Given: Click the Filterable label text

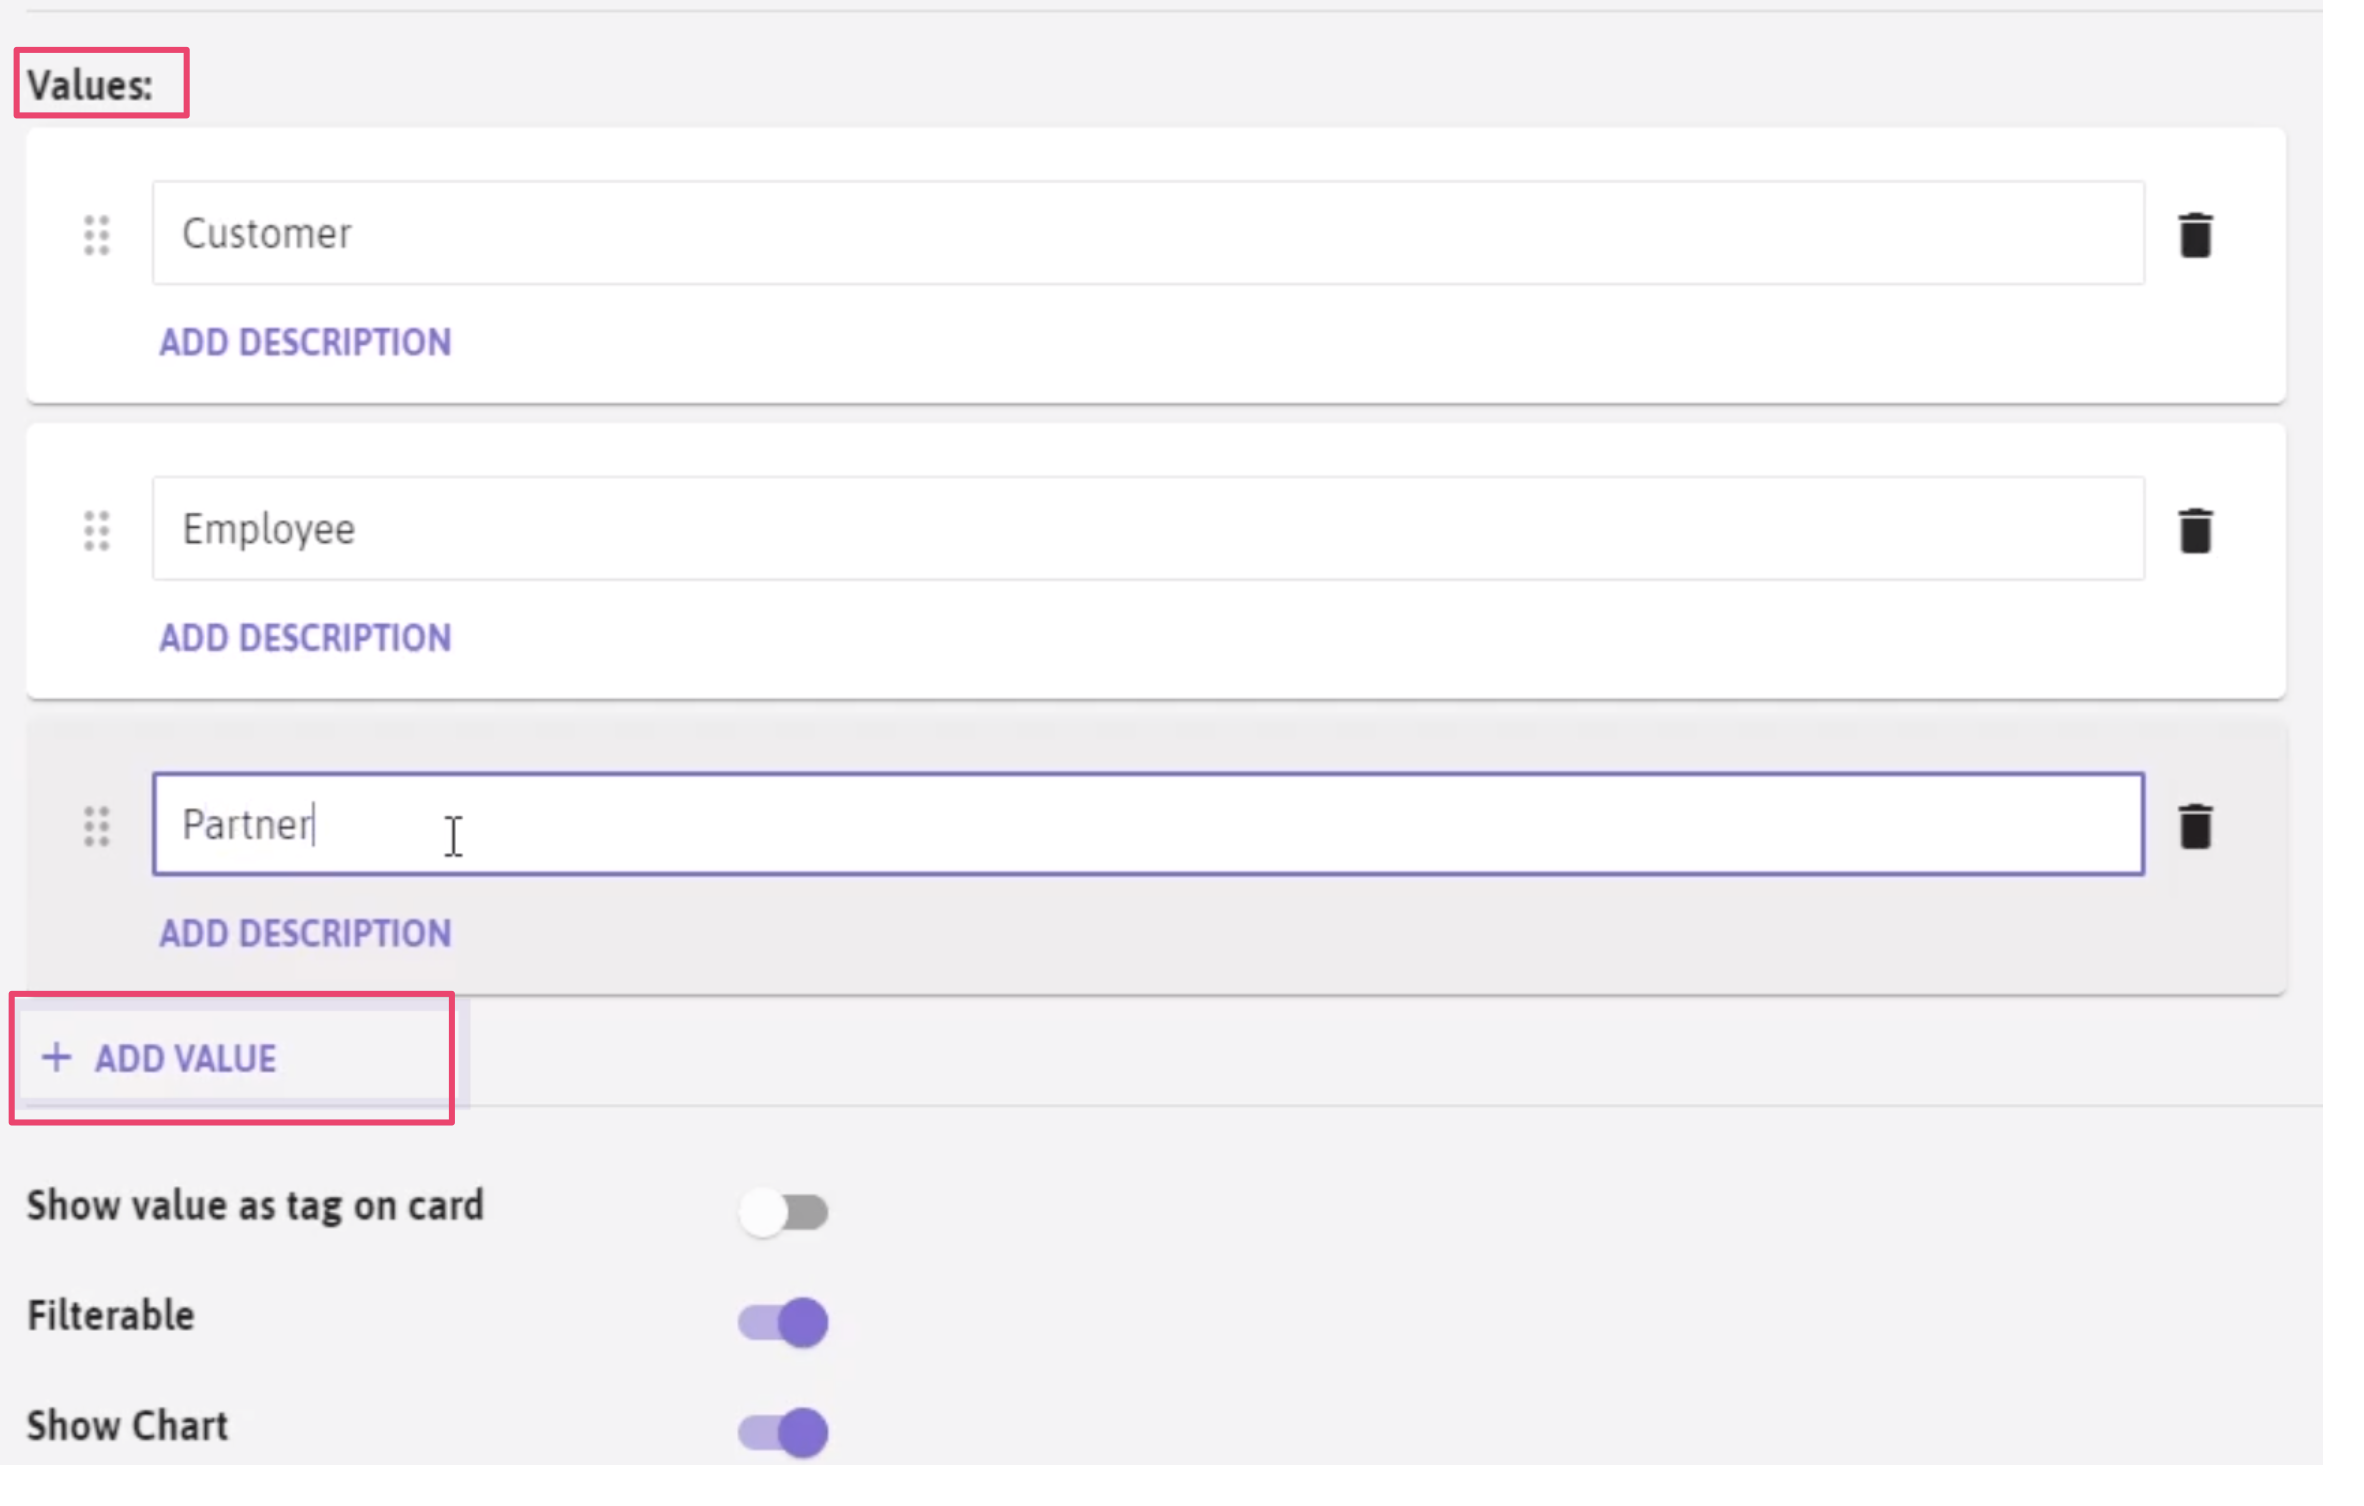Looking at the screenshot, I should 111,1315.
